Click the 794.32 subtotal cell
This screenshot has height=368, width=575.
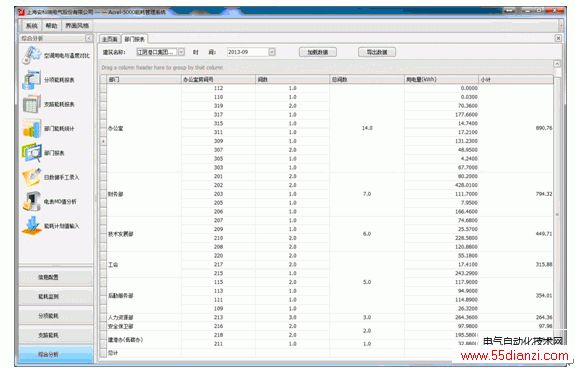(x=516, y=194)
